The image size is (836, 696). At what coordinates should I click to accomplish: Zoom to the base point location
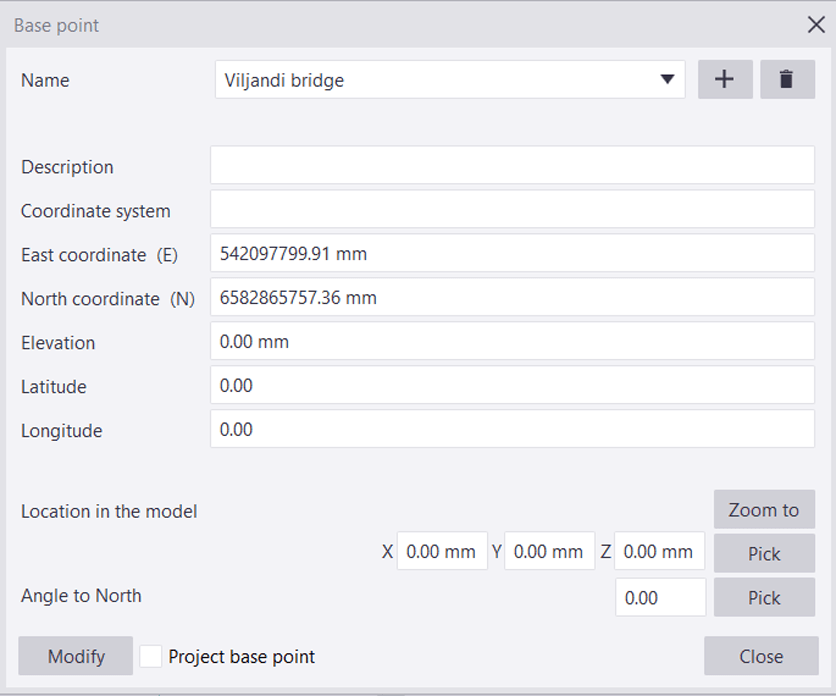764,509
